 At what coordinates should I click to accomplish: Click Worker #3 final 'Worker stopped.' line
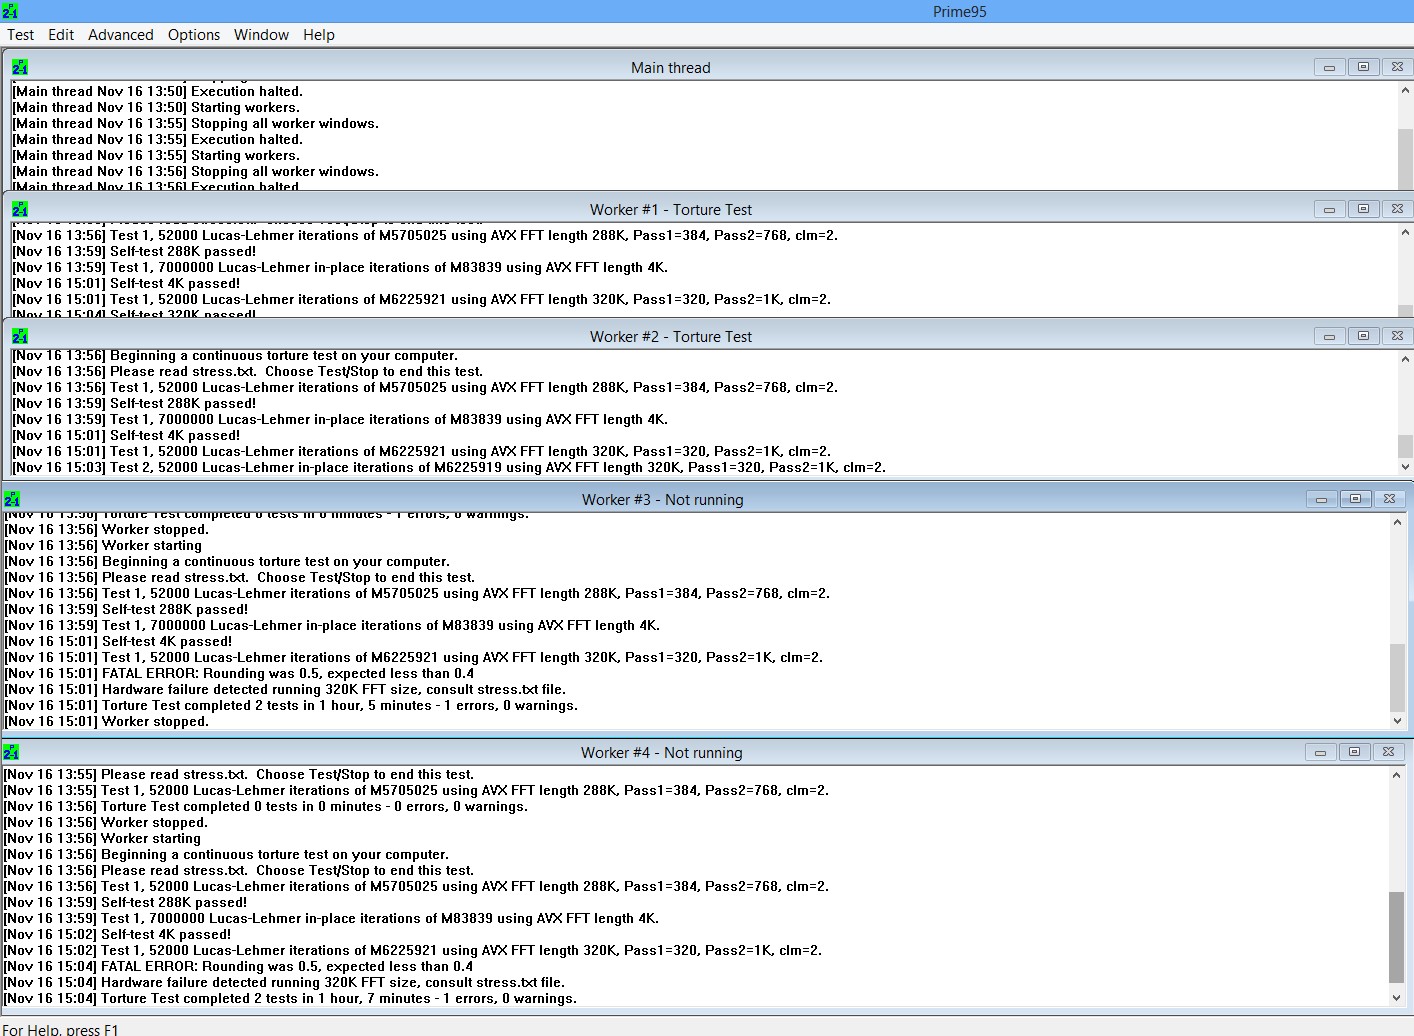(x=107, y=721)
